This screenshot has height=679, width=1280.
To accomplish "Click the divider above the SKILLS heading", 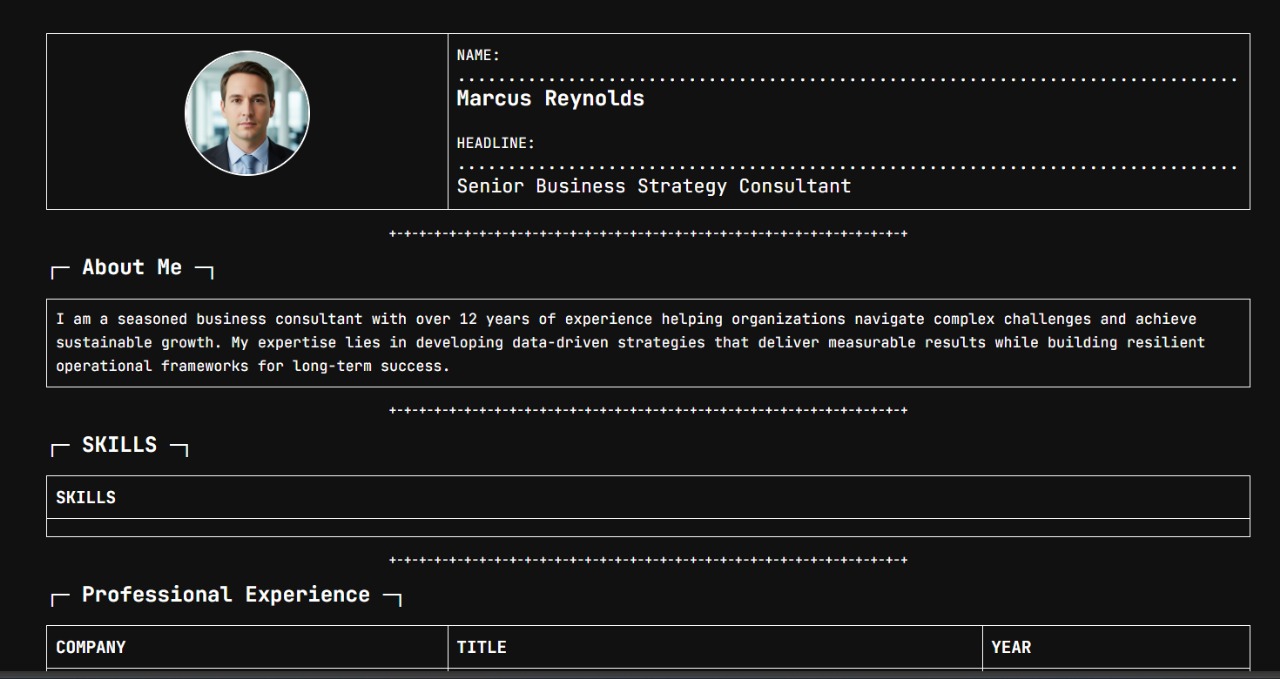I will point(648,408).
